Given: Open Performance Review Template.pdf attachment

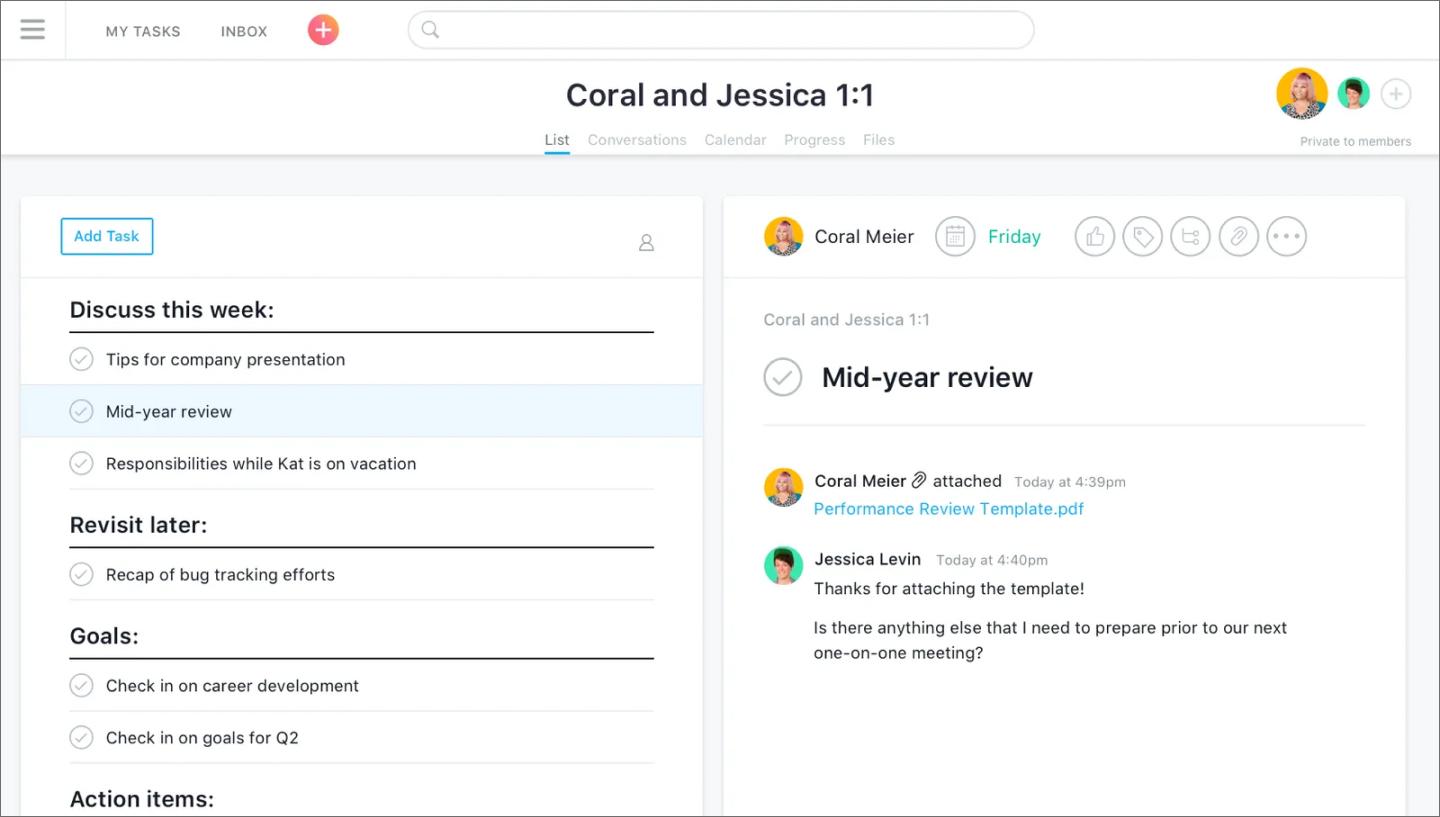Looking at the screenshot, I should pos(949,509).
